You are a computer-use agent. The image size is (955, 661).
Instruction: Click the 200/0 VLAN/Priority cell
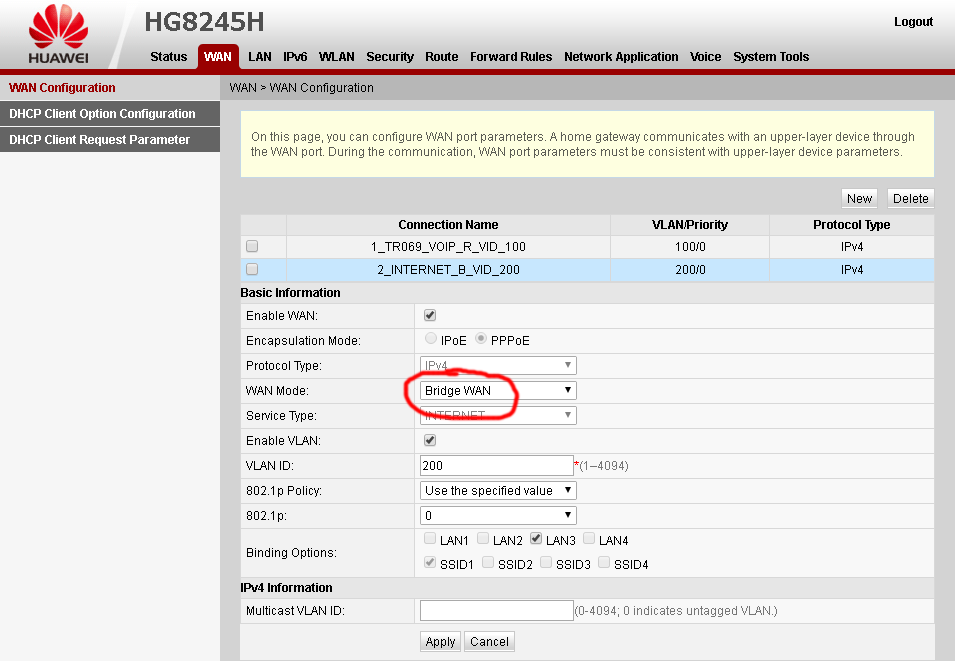[690, 270]
